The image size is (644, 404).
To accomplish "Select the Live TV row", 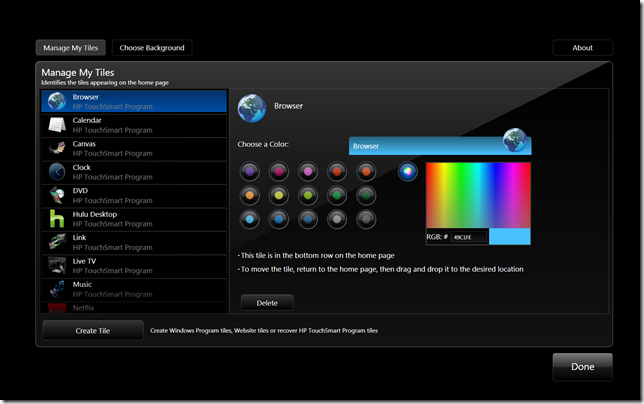I will (x=134, y=265).
